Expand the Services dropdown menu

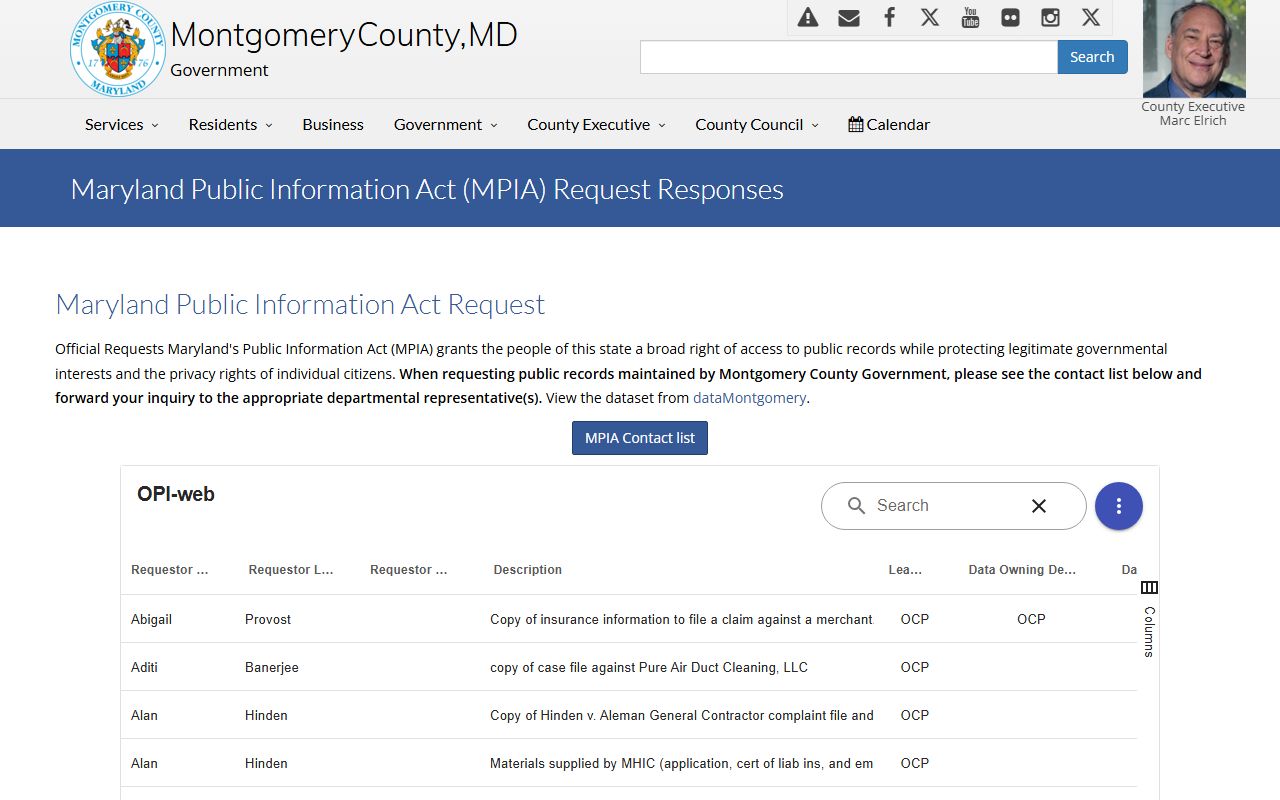(121, 124)
